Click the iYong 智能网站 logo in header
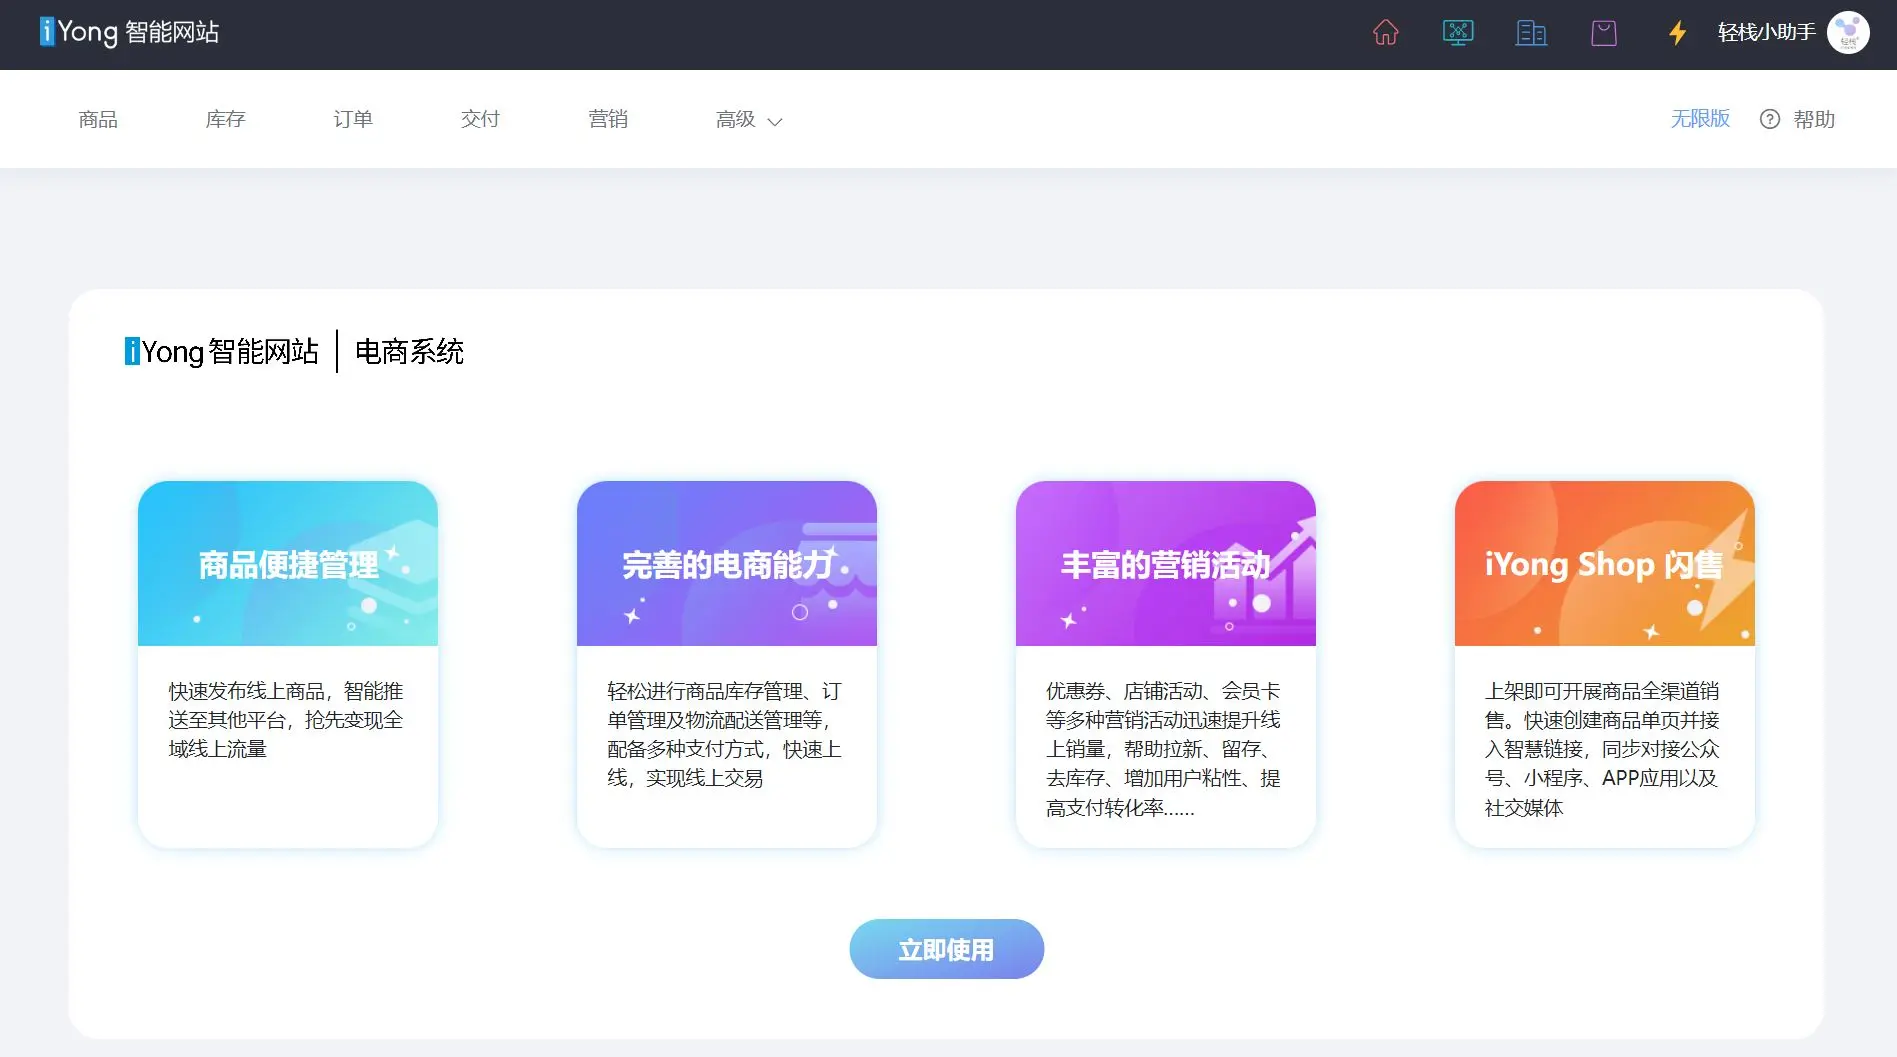The width and height of the screenshot is (1897, 1057). [x=129, y=32]
